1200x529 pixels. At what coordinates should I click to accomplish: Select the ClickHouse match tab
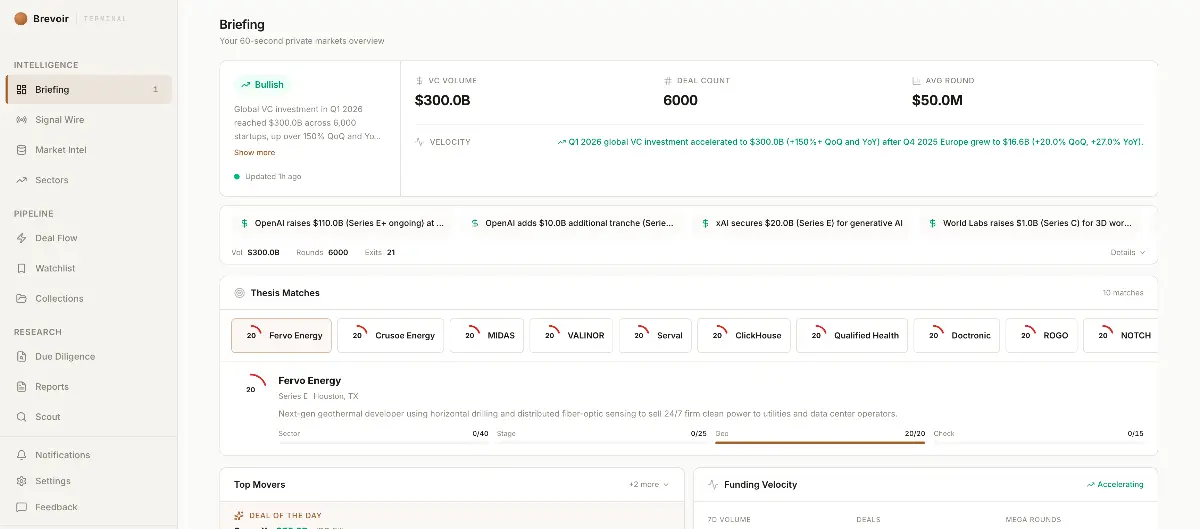click(x=744, y=335)
